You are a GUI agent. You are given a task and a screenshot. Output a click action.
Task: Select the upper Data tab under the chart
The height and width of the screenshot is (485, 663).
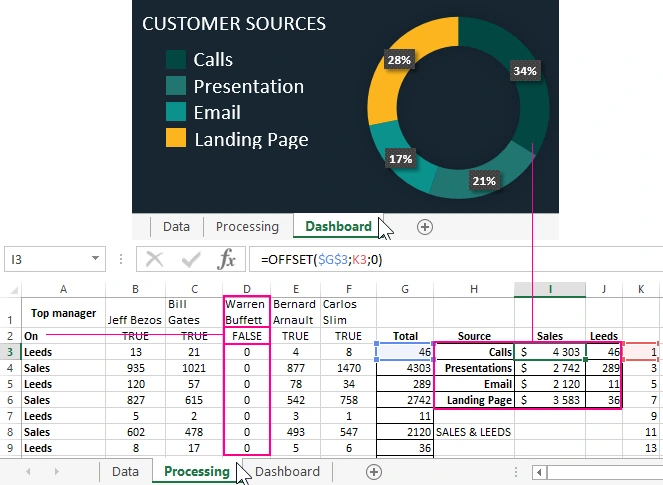(176, 227)
